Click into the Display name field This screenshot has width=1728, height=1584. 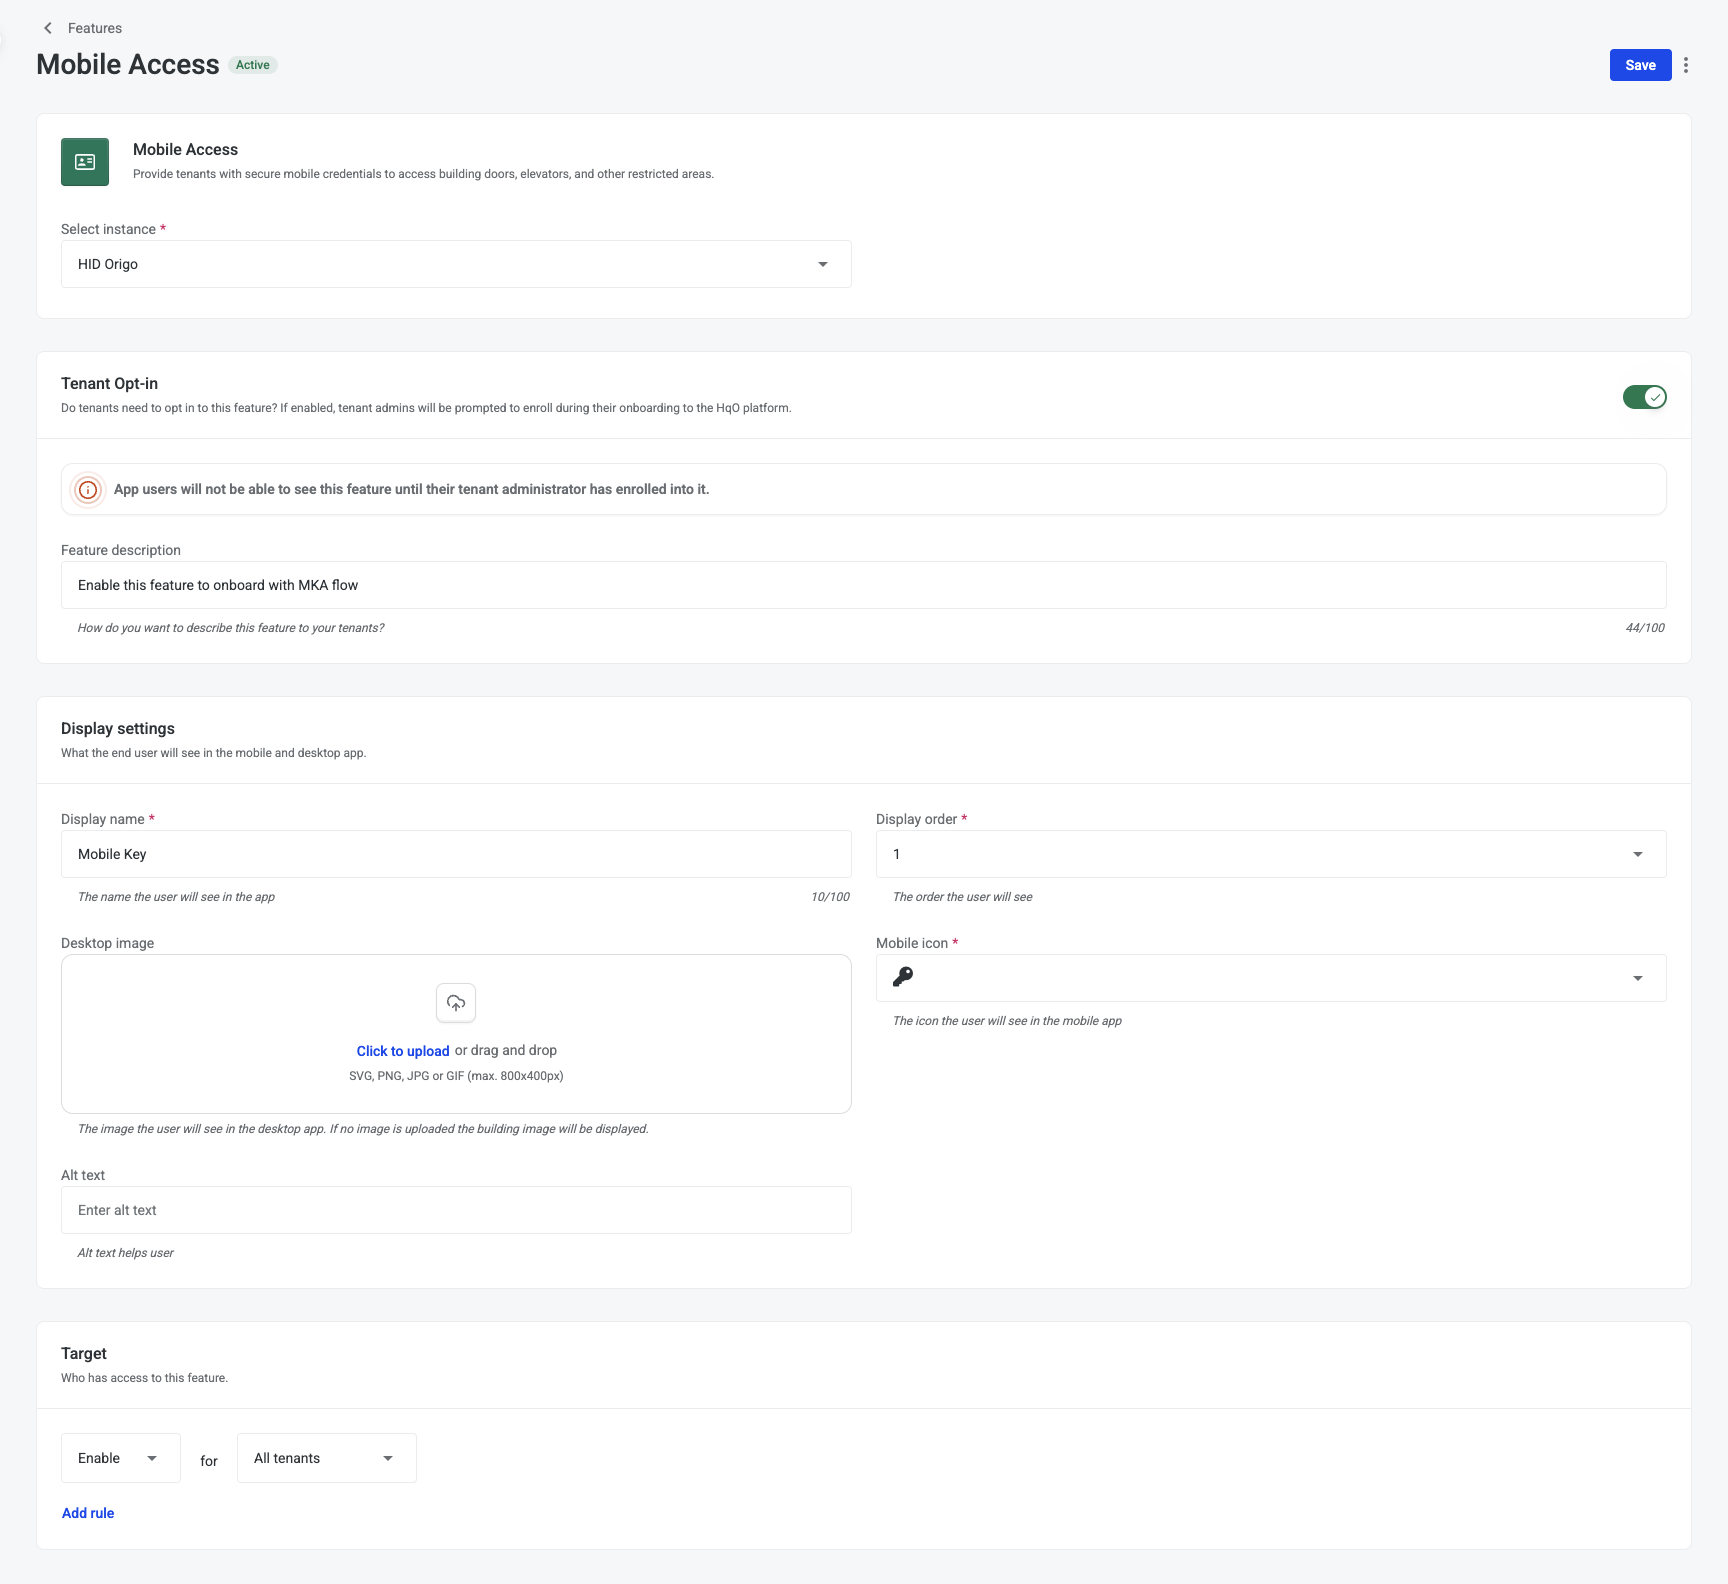tap(456, 854)
